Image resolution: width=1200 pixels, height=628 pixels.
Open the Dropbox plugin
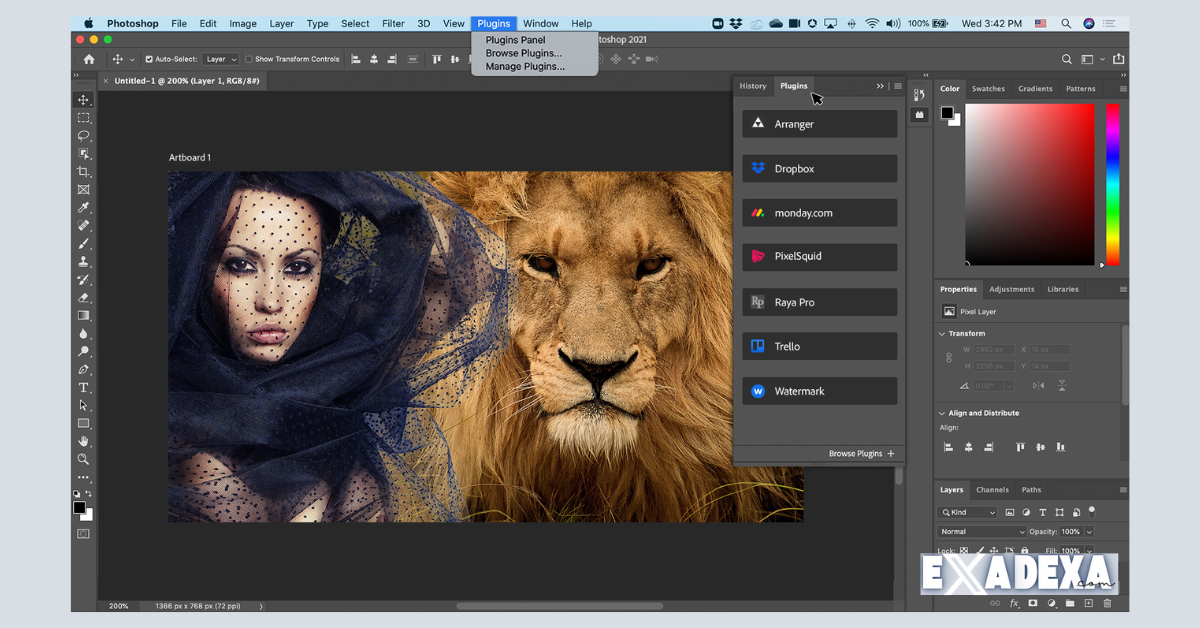(819, 168)
